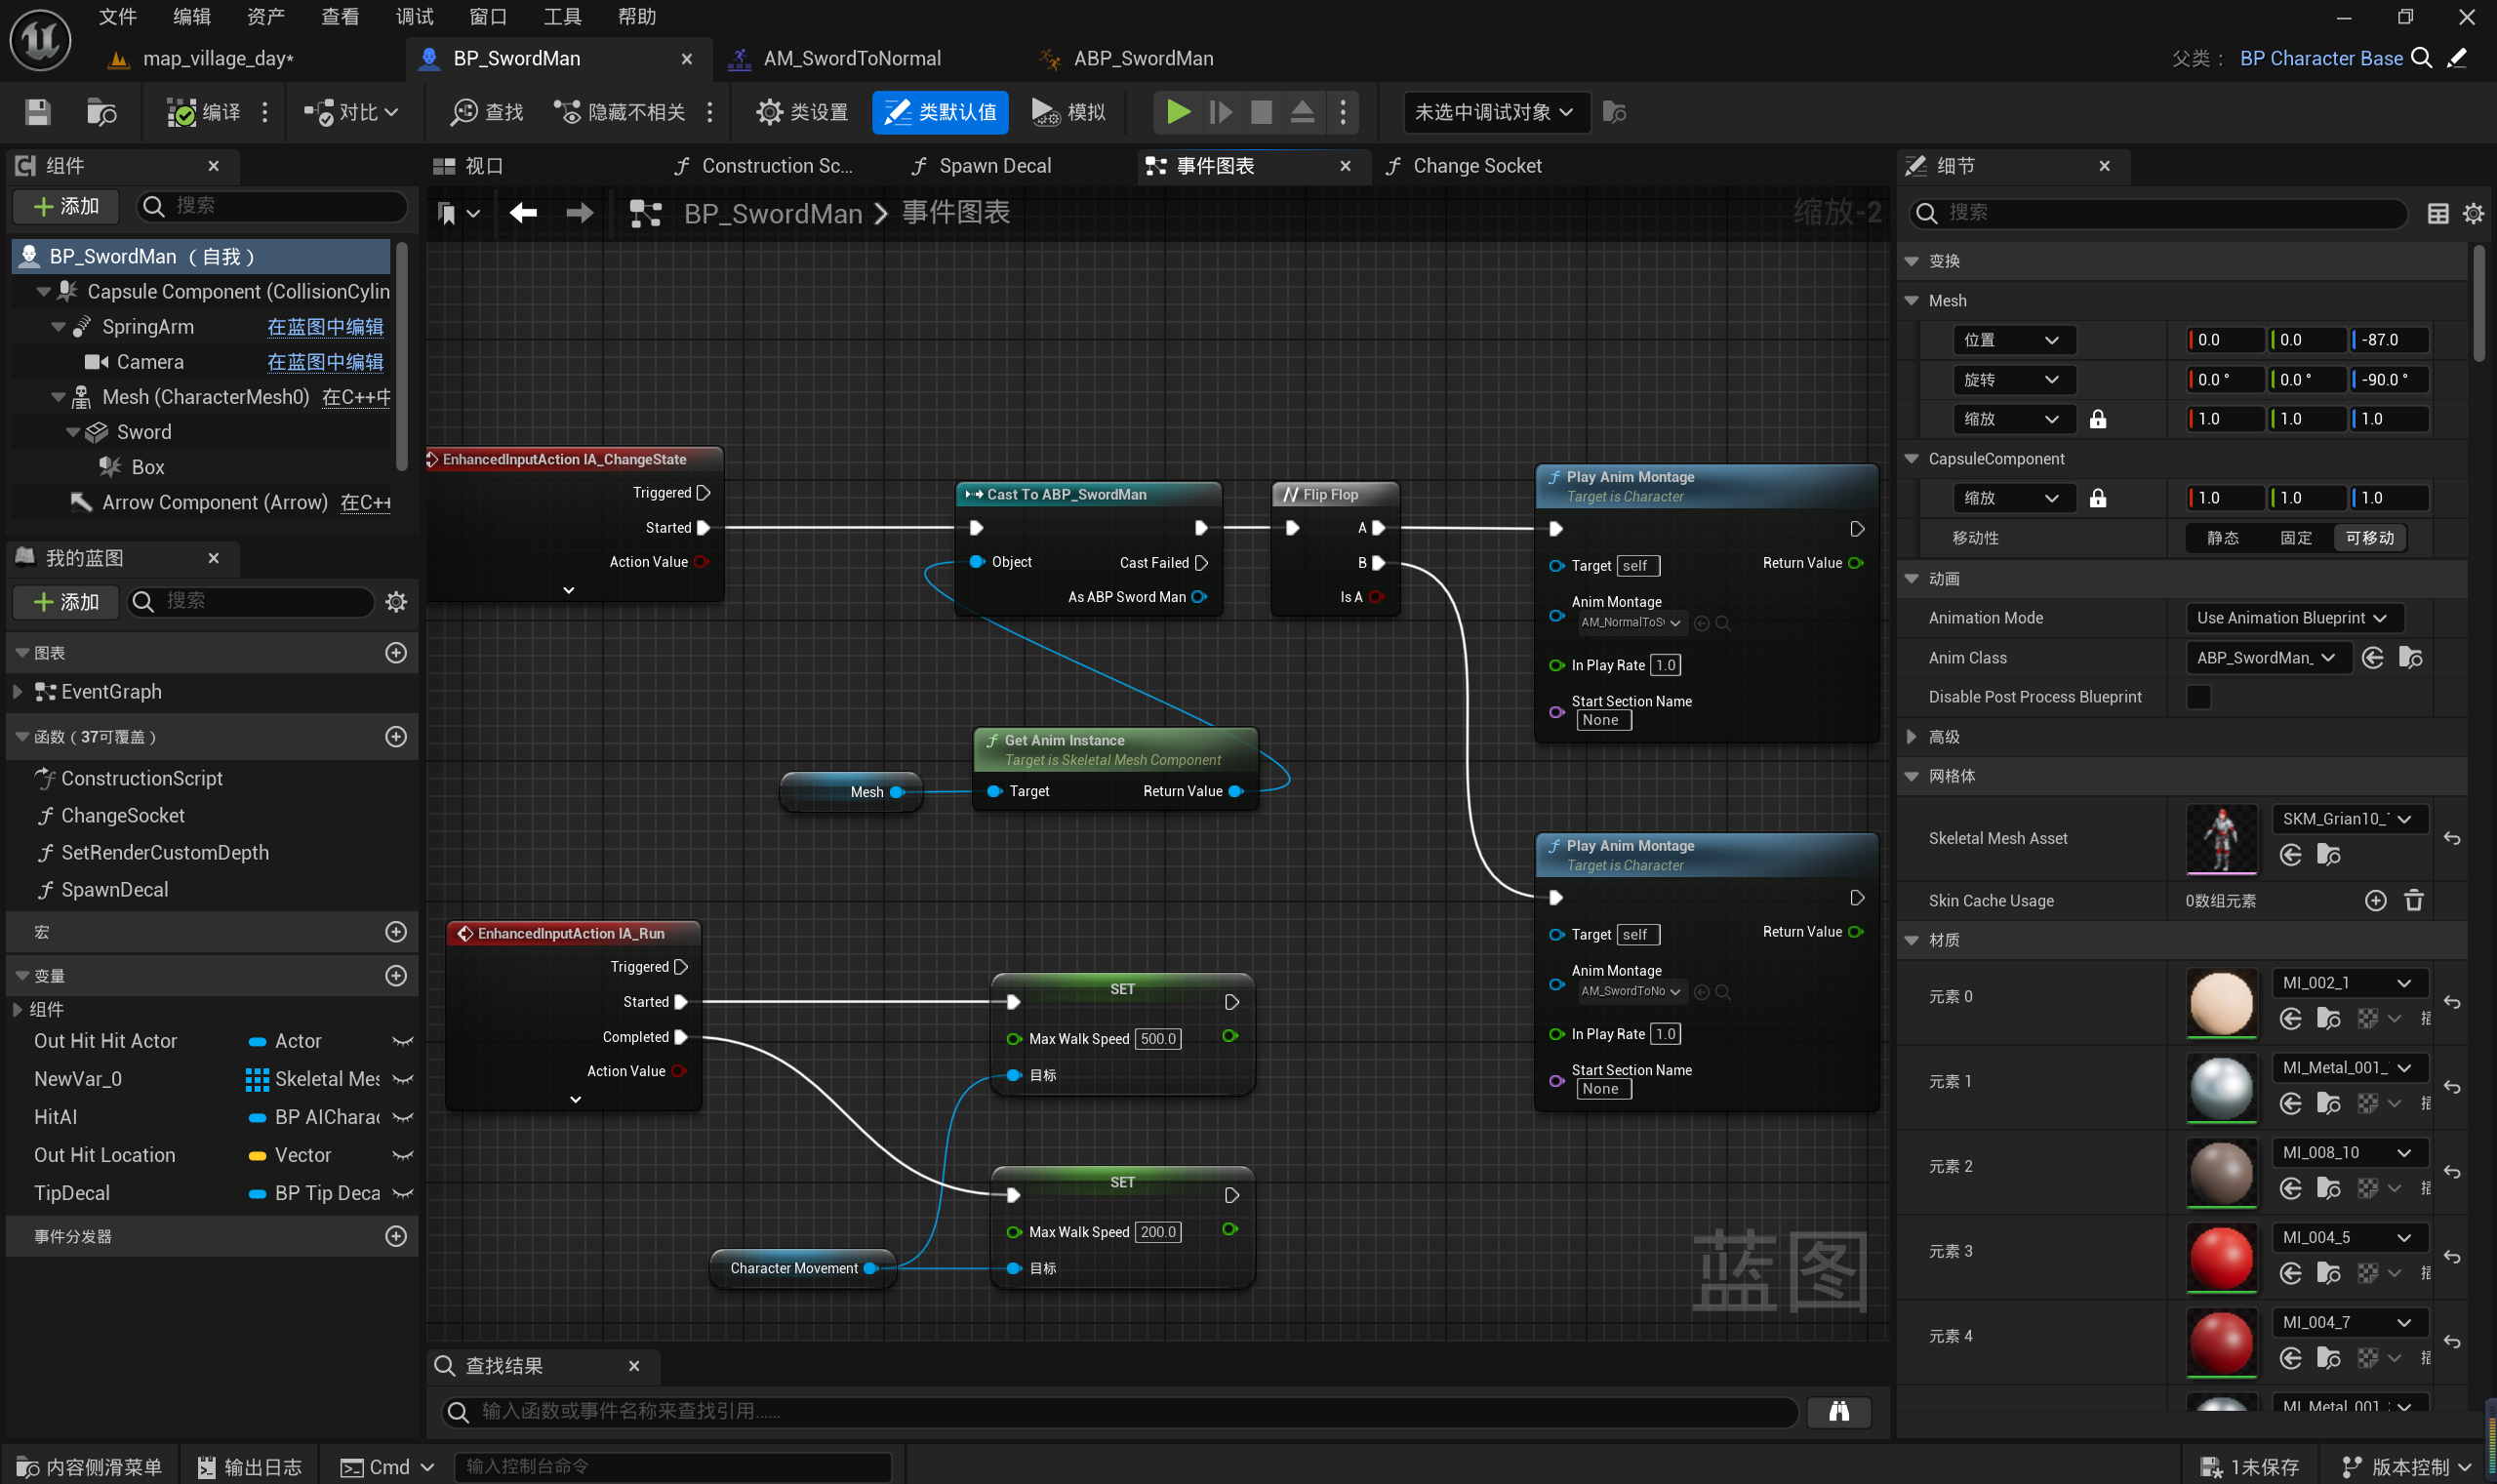Open Class Settings (类设置)
Image resolution: width=2497 pixels, height=1484 pixels.
[802, 112]
